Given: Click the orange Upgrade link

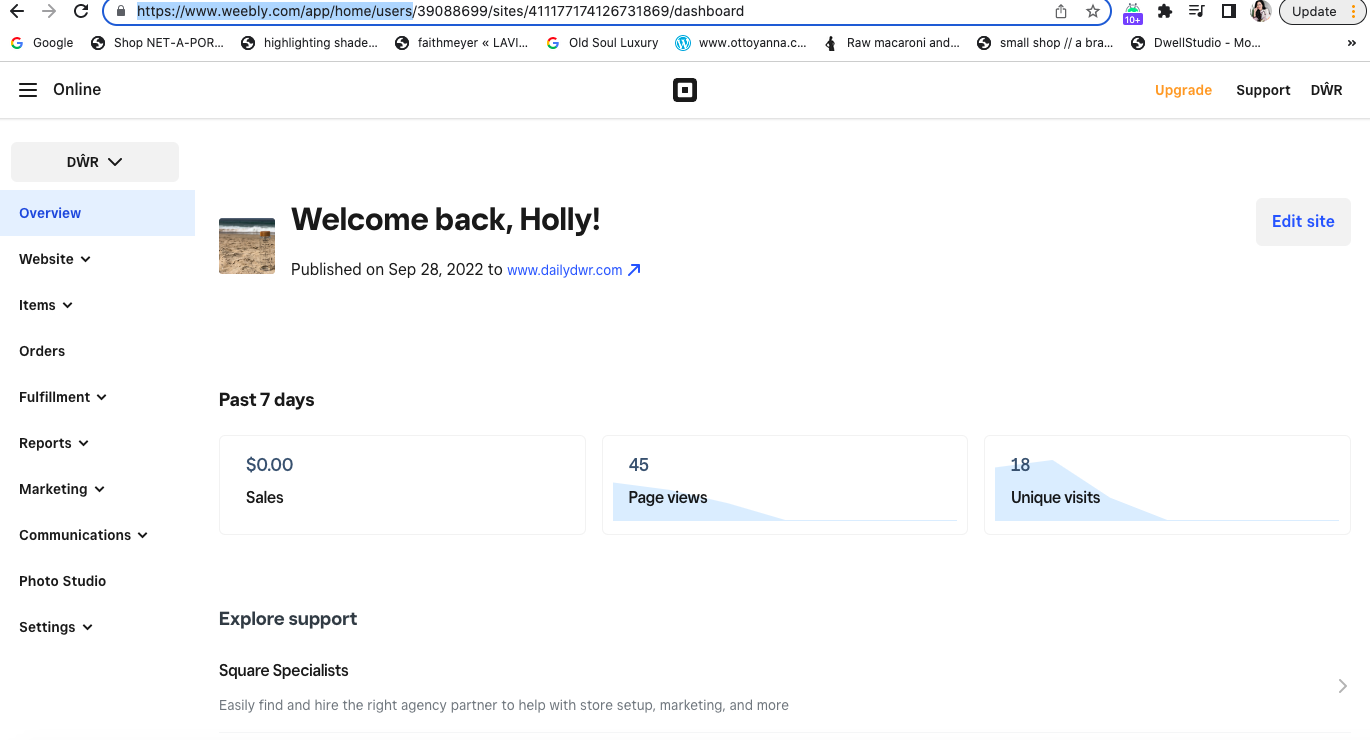Looking at the screenshot, I should [x=1183, y=90].
